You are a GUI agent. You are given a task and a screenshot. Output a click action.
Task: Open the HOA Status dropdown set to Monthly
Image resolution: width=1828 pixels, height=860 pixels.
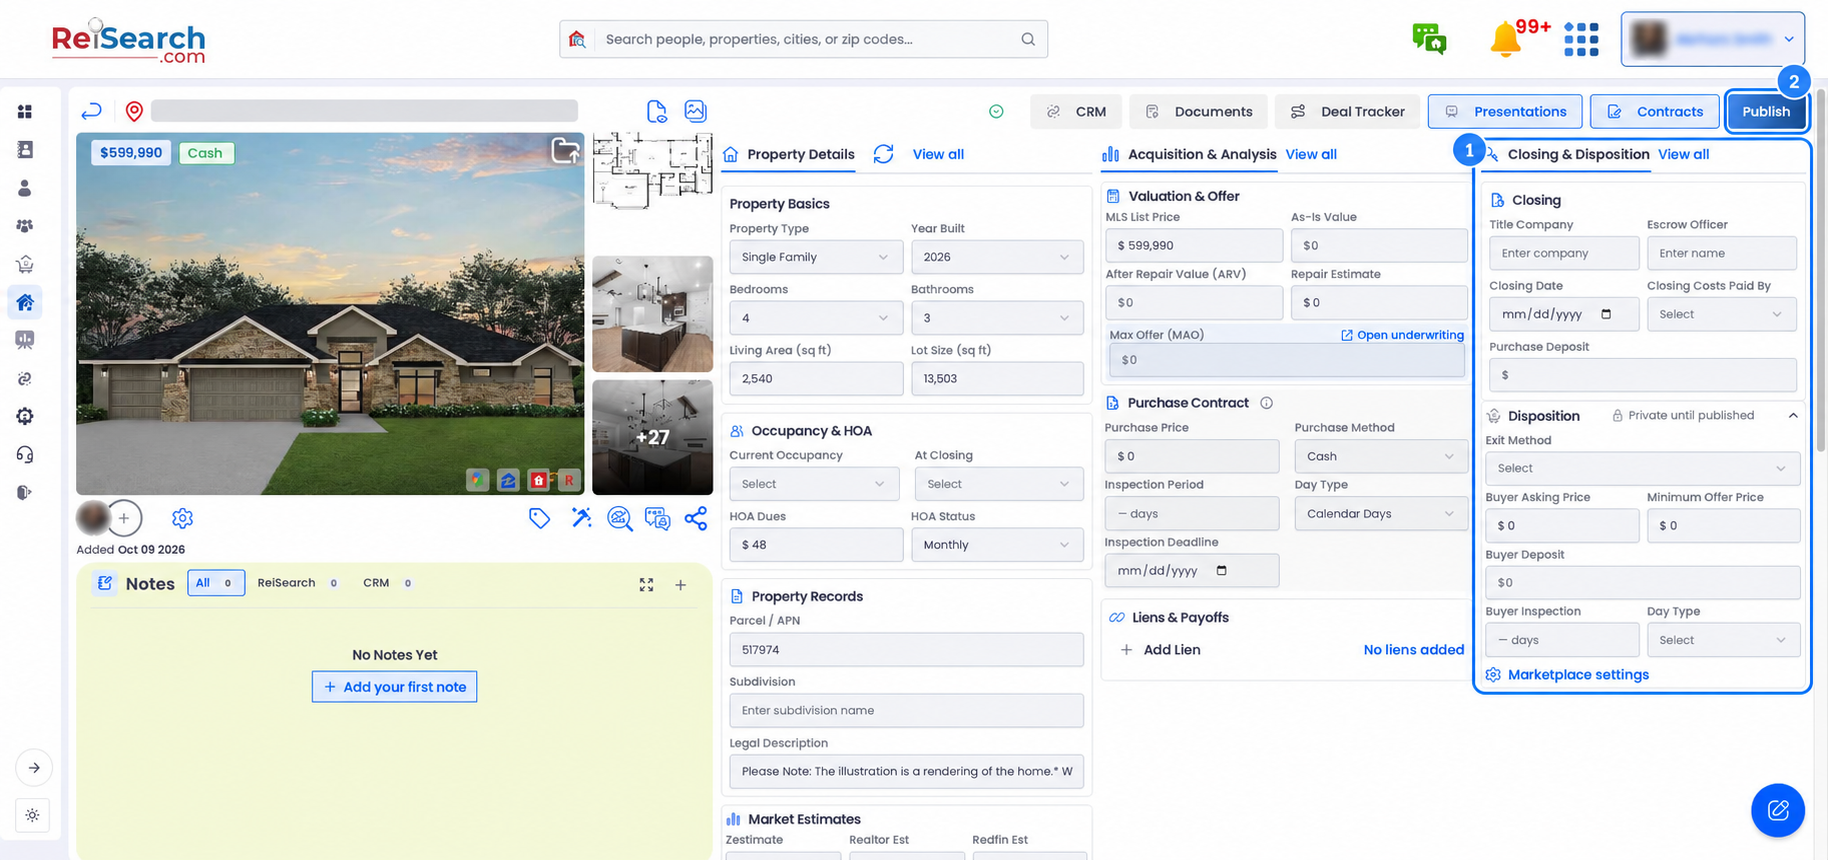click(996, 545)
